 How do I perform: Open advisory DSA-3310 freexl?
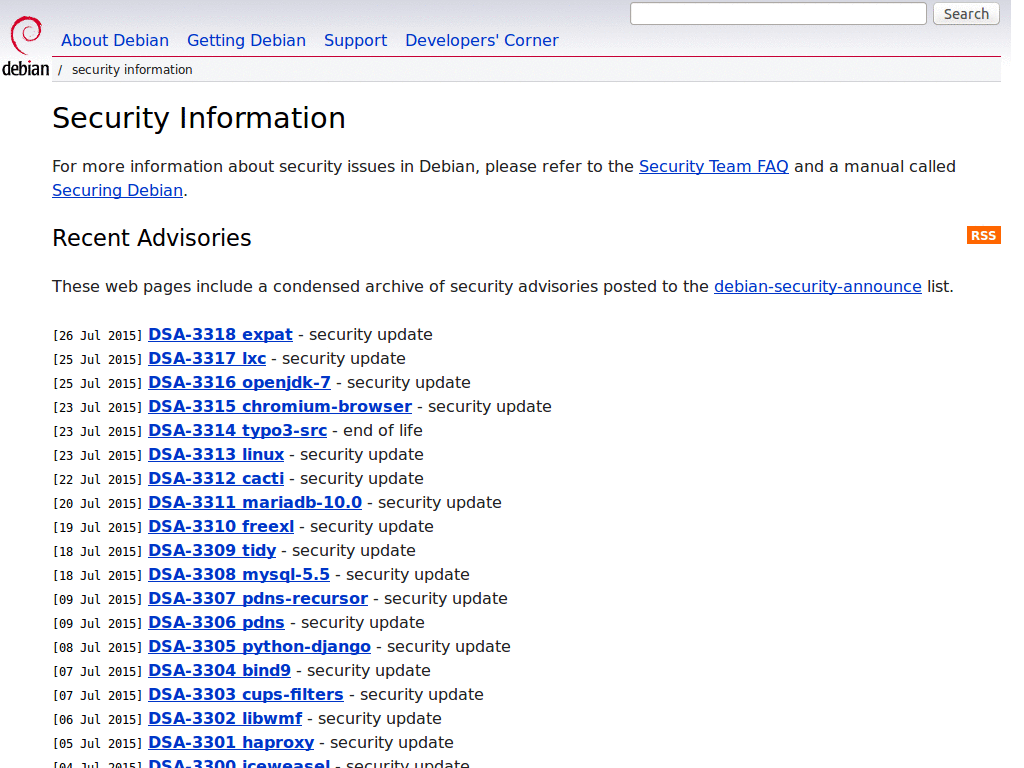(221, 526)
